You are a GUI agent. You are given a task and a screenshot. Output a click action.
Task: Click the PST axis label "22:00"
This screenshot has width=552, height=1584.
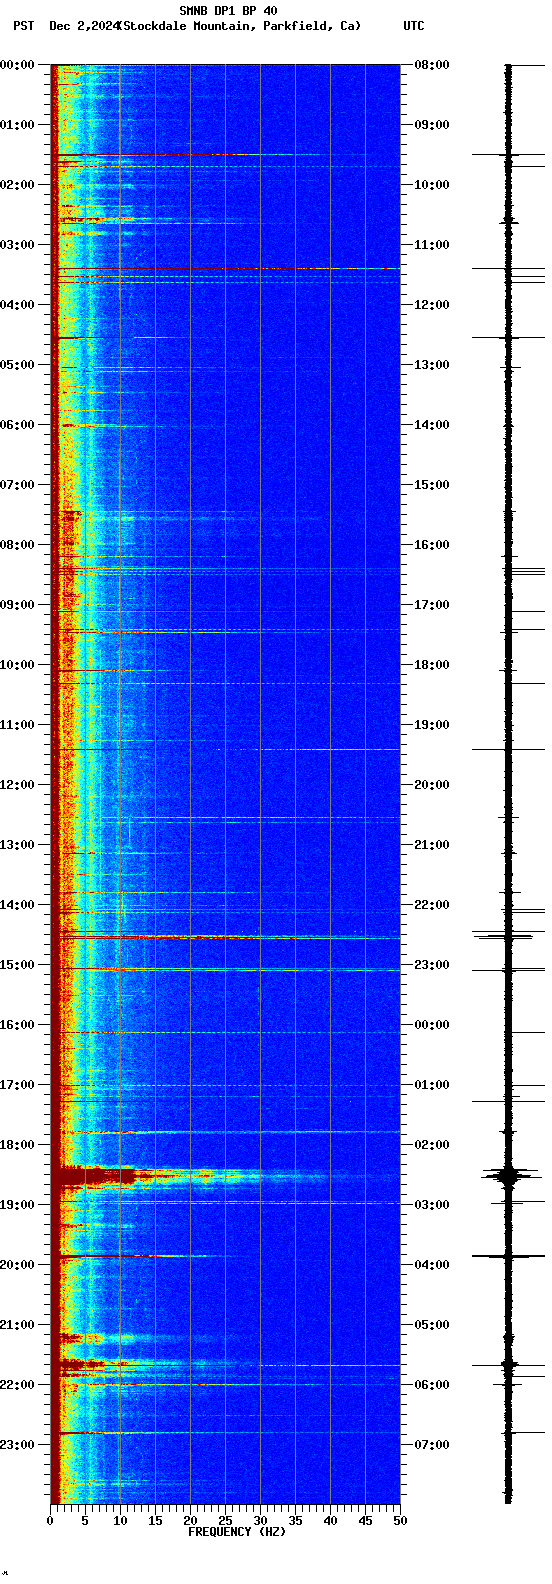pyautogui.click(x=17, y=1385)
